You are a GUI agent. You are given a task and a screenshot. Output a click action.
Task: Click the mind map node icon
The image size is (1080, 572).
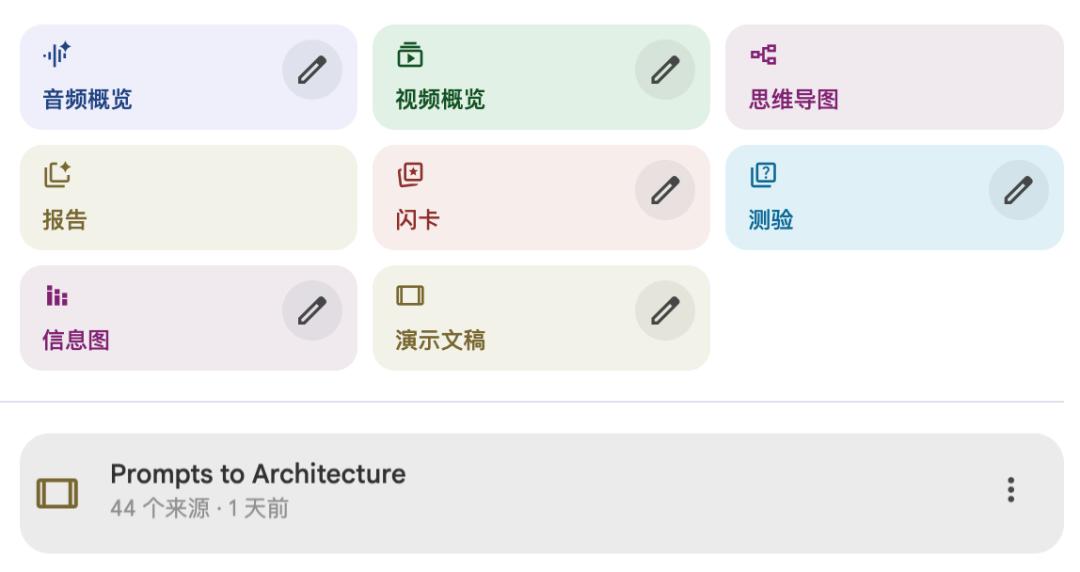[764, 55]
